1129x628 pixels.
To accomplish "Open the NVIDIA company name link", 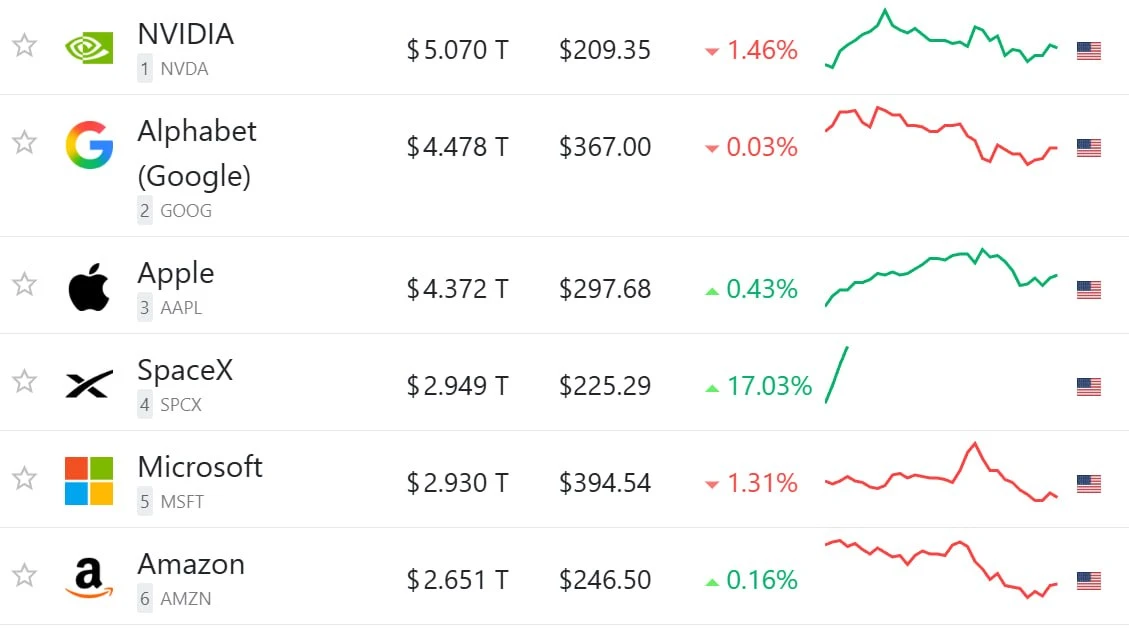I will click(186, 34).
